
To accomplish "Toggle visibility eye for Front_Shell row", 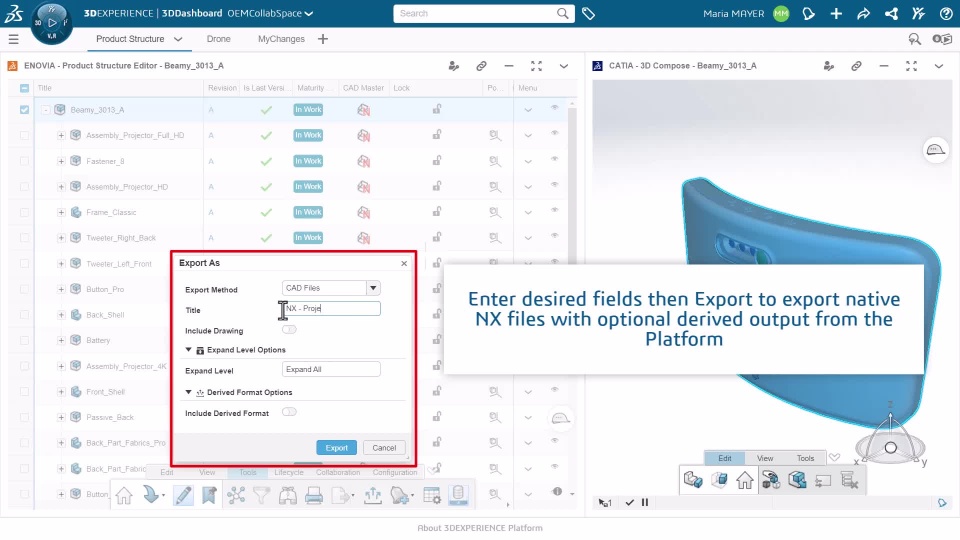I will 554,389.
